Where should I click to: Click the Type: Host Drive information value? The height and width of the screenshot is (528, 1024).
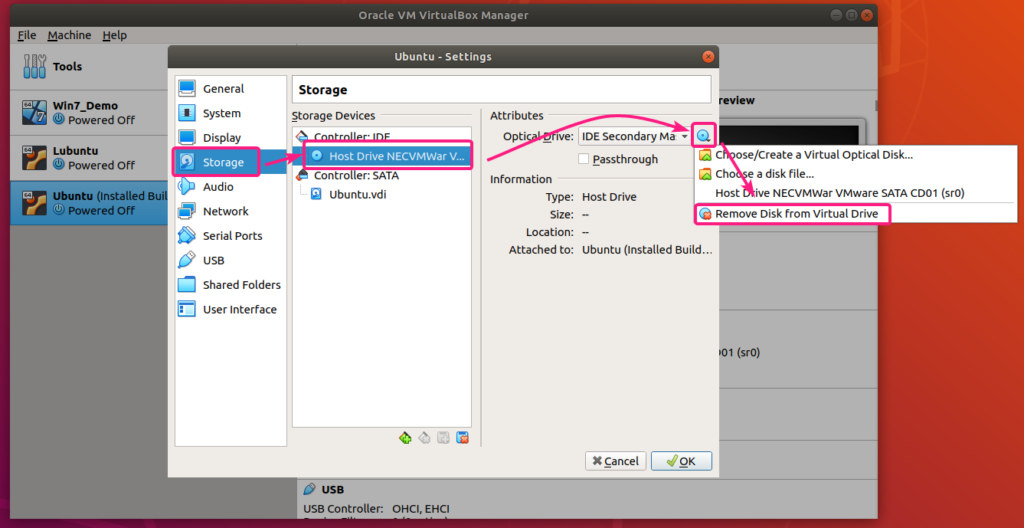[x=609, y=197]
